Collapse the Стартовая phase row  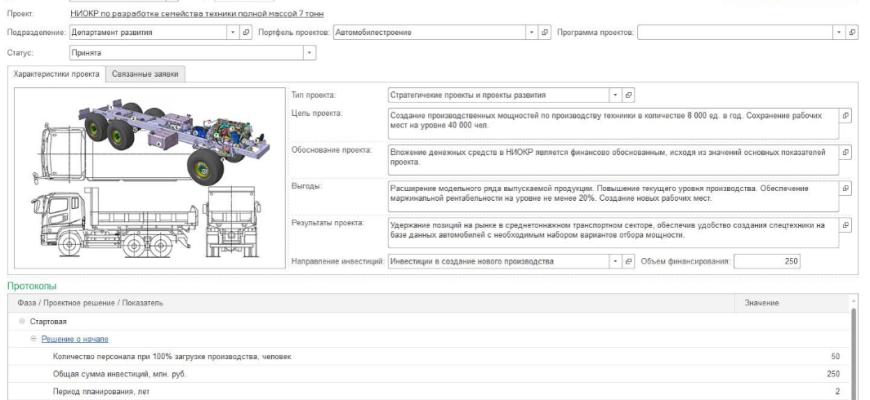(22, 321)
